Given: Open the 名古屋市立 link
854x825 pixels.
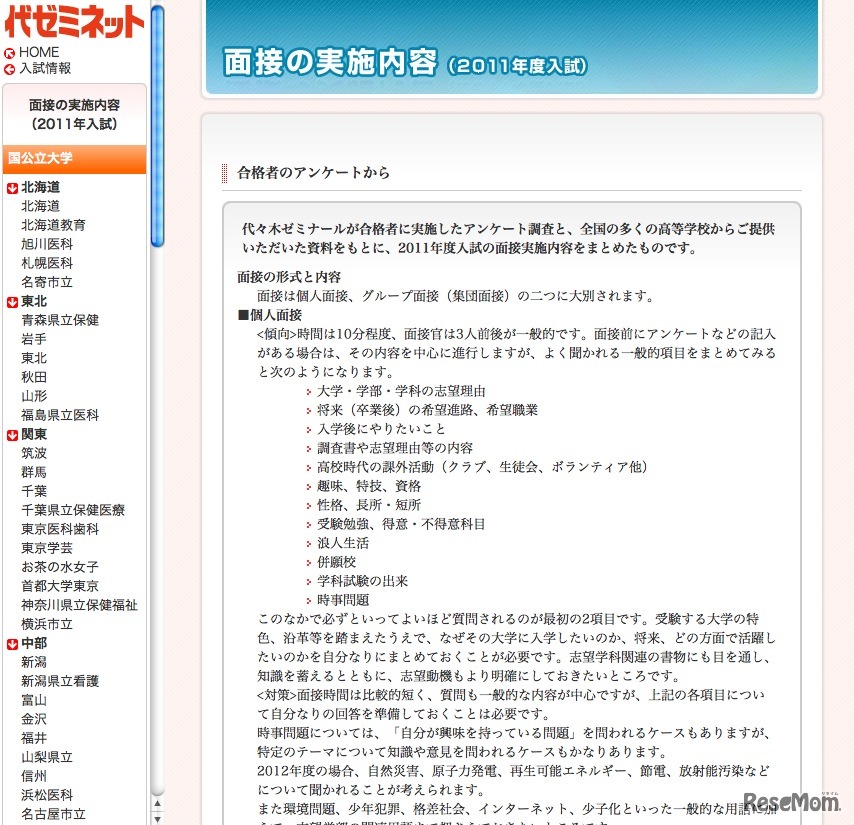Looking at the screenshot, I should click(x=54, y=813).
